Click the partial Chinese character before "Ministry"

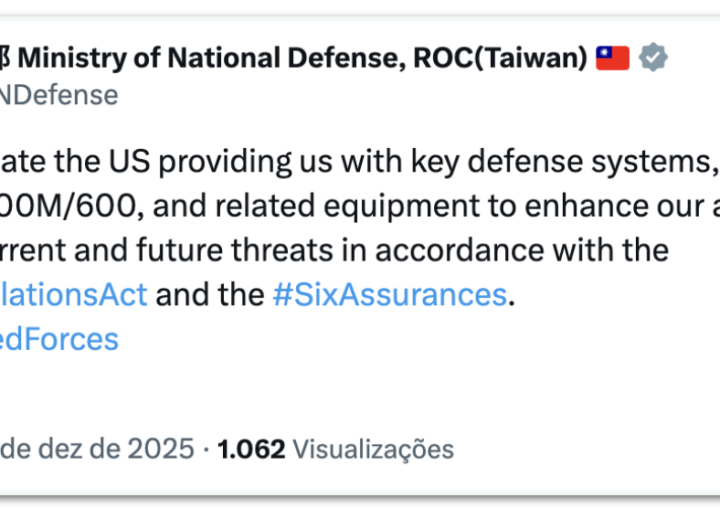tap(5, 59)
